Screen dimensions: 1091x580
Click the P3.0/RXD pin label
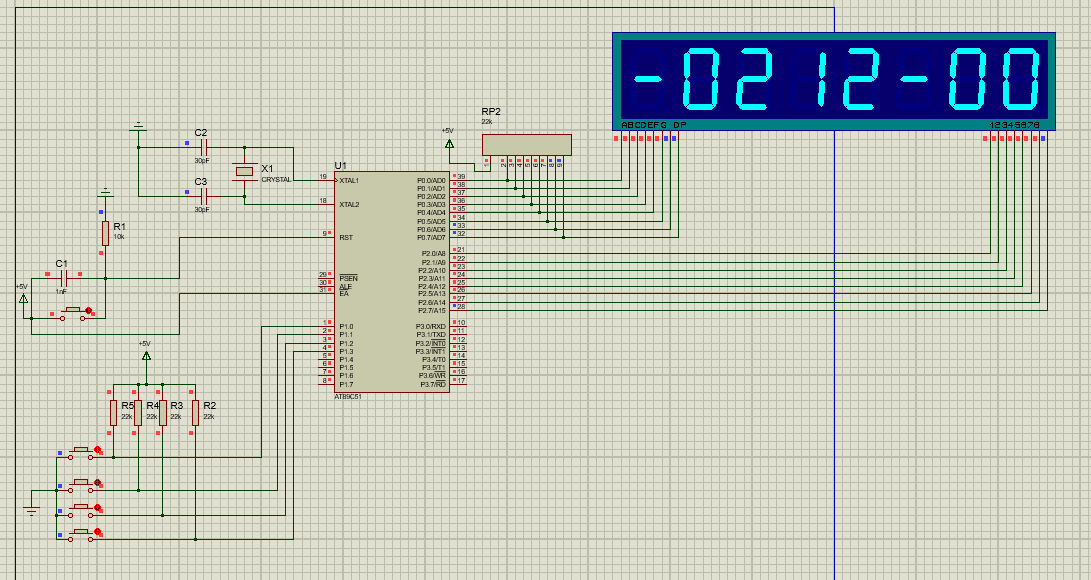(x=431, y=326)
